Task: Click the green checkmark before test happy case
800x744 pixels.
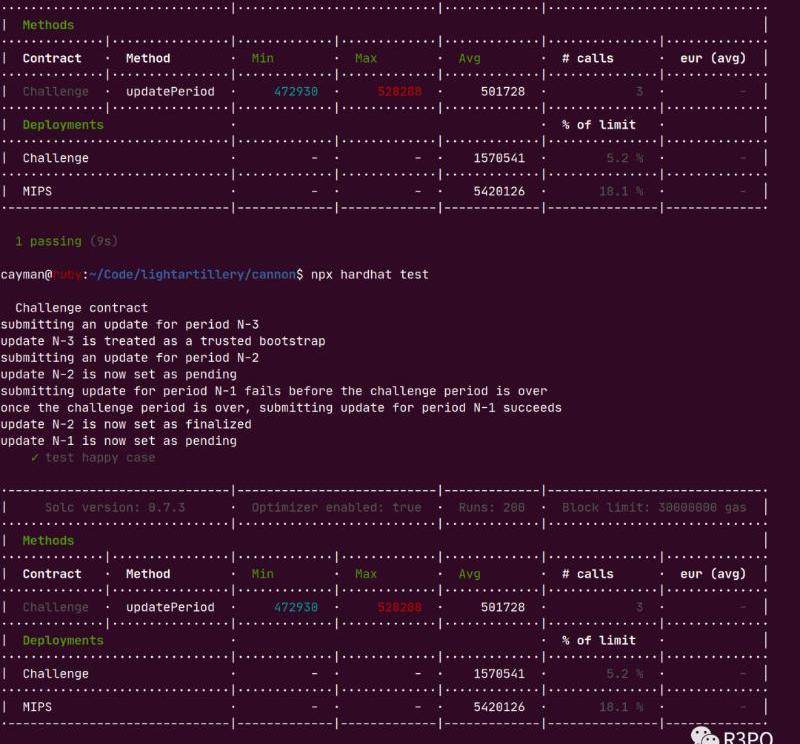Action: [35, 457]
